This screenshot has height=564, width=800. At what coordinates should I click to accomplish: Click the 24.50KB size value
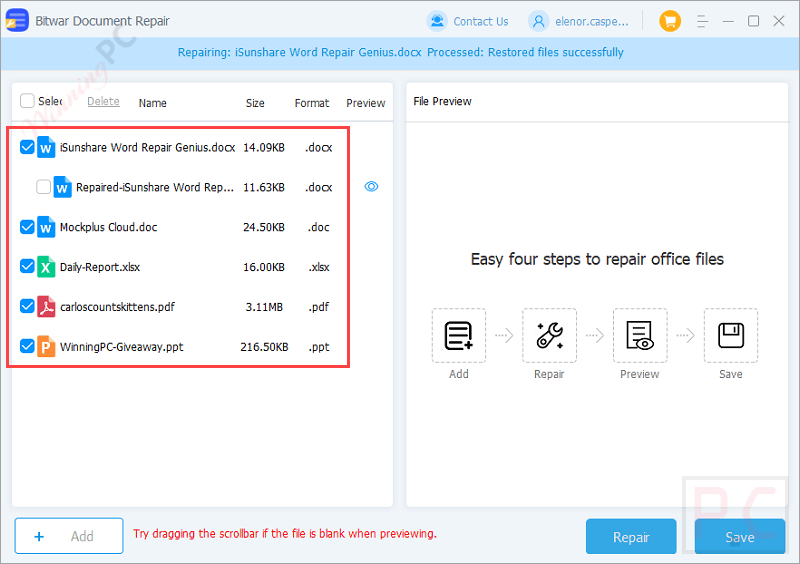coord(264,227)
